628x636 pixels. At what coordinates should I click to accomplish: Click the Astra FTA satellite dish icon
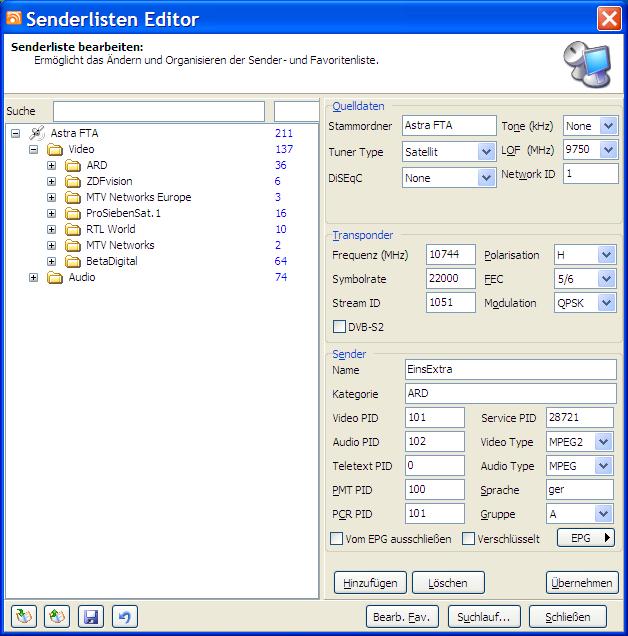click(x=37, y=133)
